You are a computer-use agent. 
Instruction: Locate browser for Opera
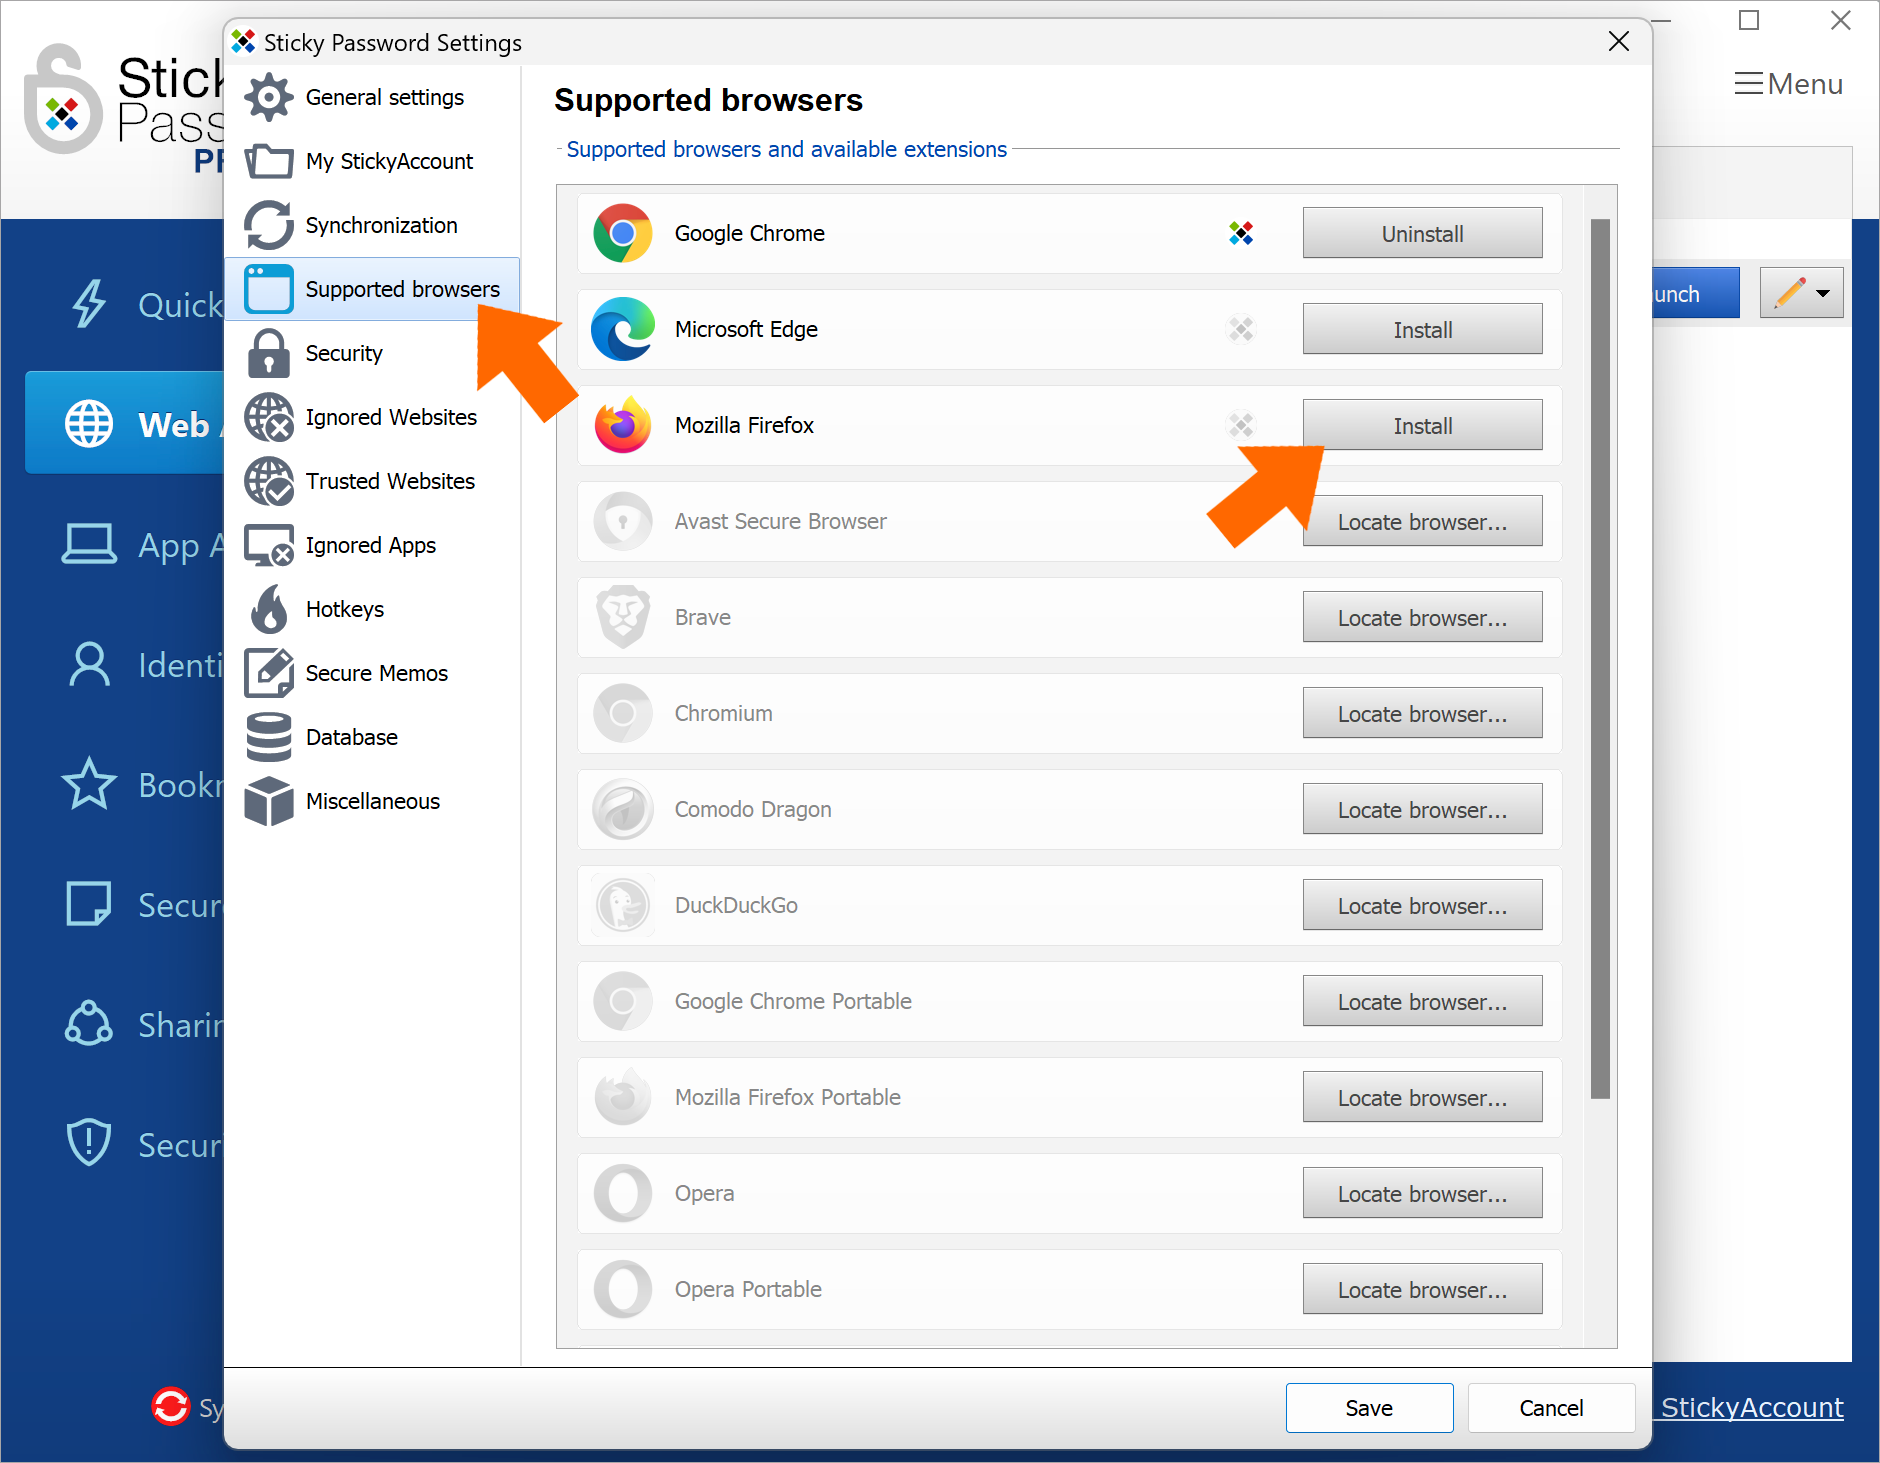(1422, 1193)
